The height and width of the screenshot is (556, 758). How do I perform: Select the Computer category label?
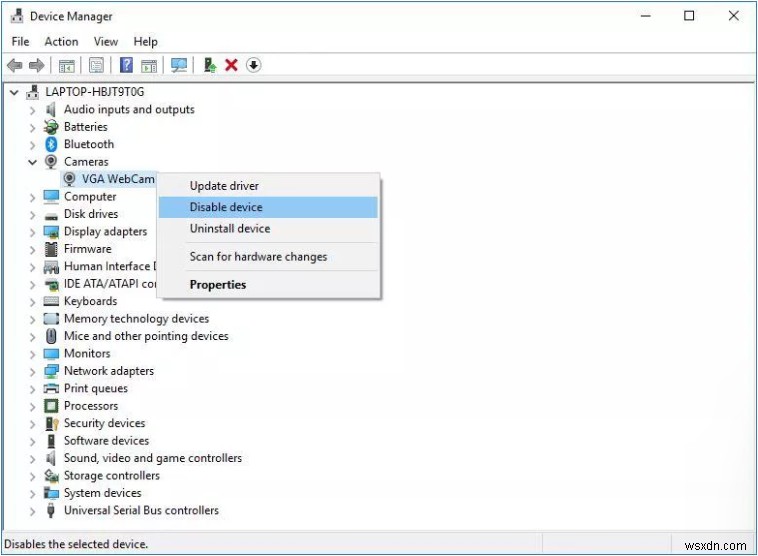90,197
